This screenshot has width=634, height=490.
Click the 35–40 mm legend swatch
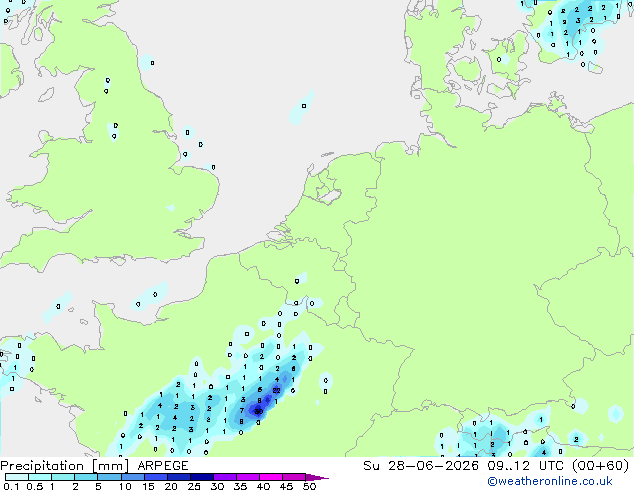tap(248, 477)
